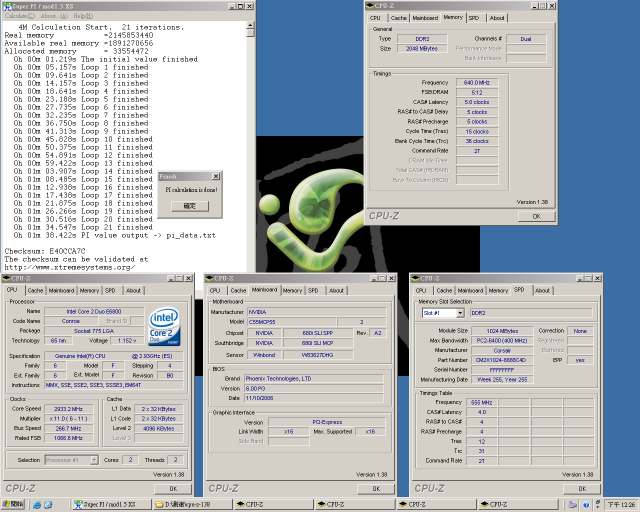Image resolution: width=640 pixels, height=512 pixels.
Task: Select SPD tab in Mainboard CPU-Z window
Action: point(313,290)
